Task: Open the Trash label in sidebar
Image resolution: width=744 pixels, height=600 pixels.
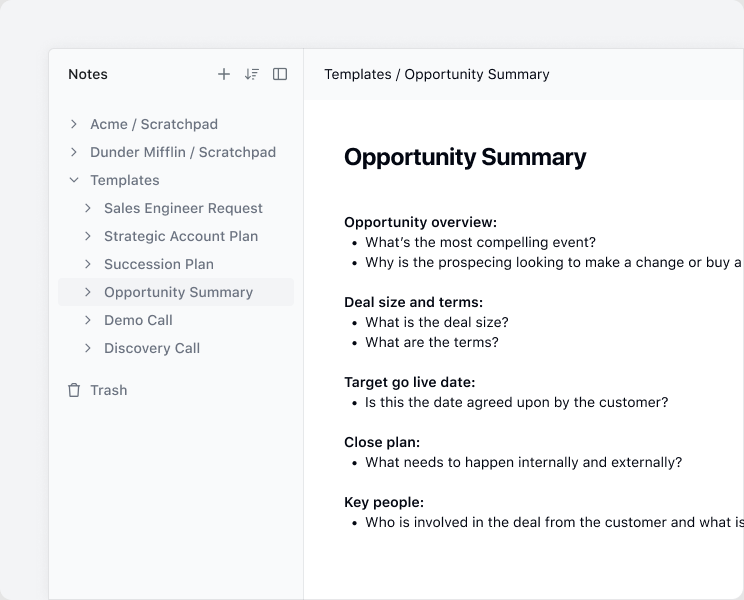Action: pyautogui.click(x=109, y=390)
